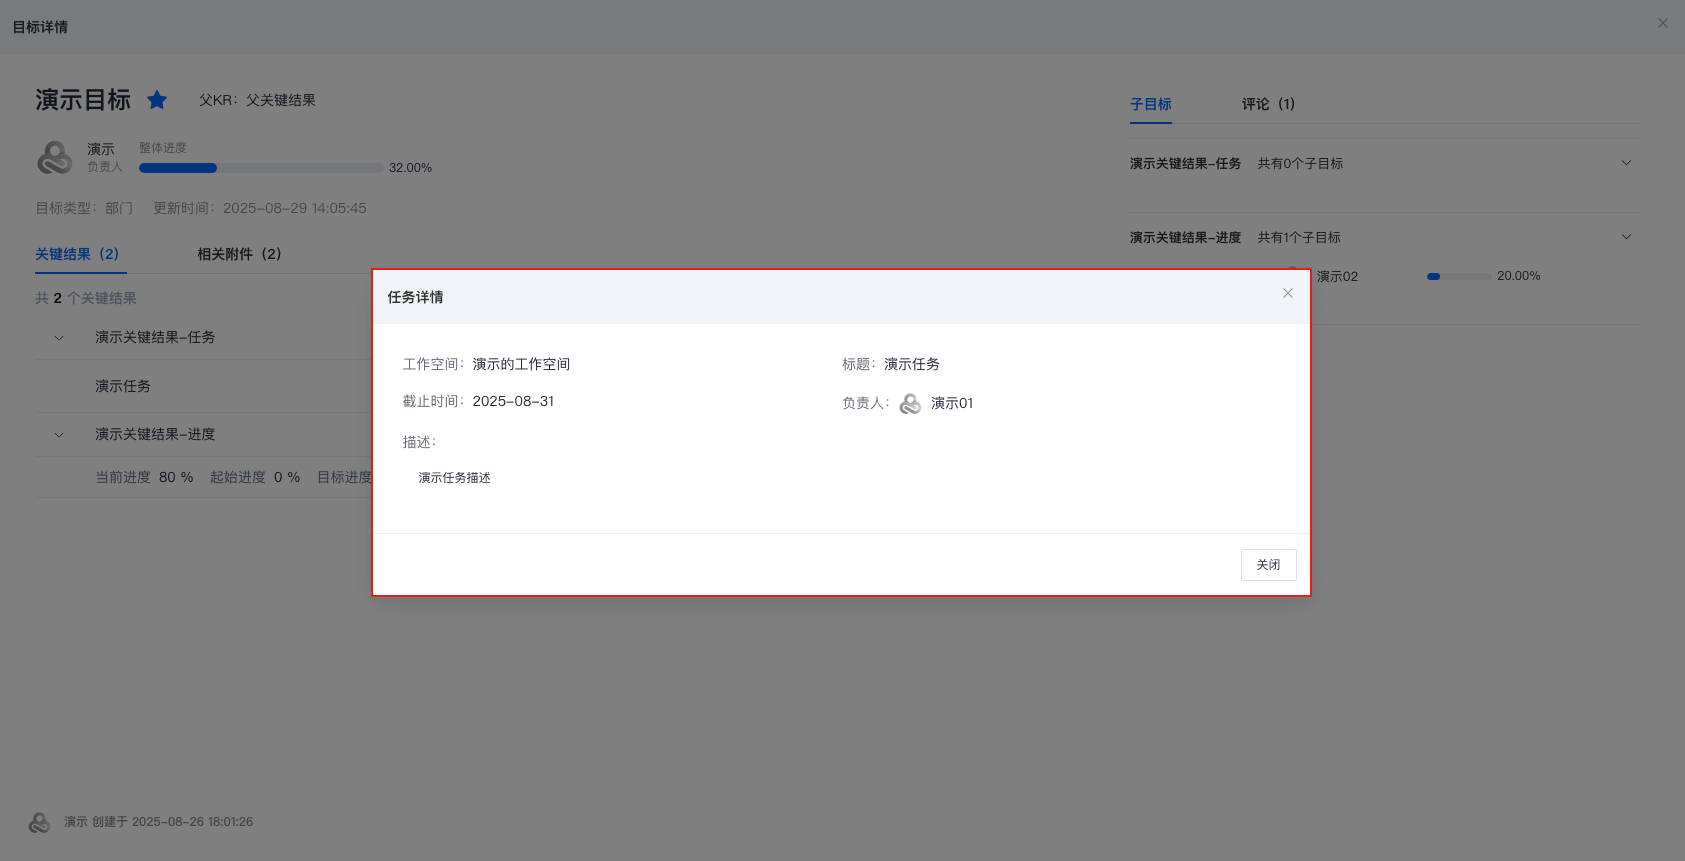Close the 任务详情 dialog with X icon
The image size is (1685, 861).
(1288, 293)
